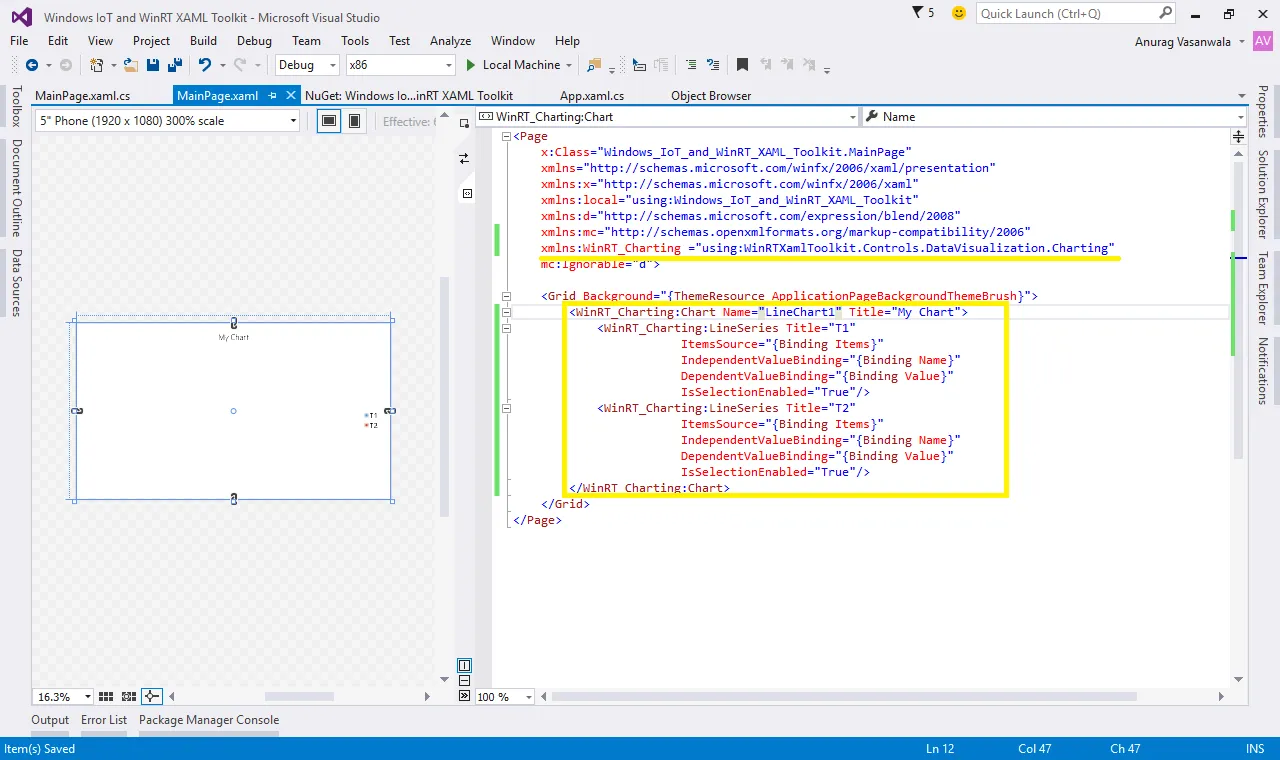
Task: Collapse the Grid element in XAML editor
Action: (506, 296)
